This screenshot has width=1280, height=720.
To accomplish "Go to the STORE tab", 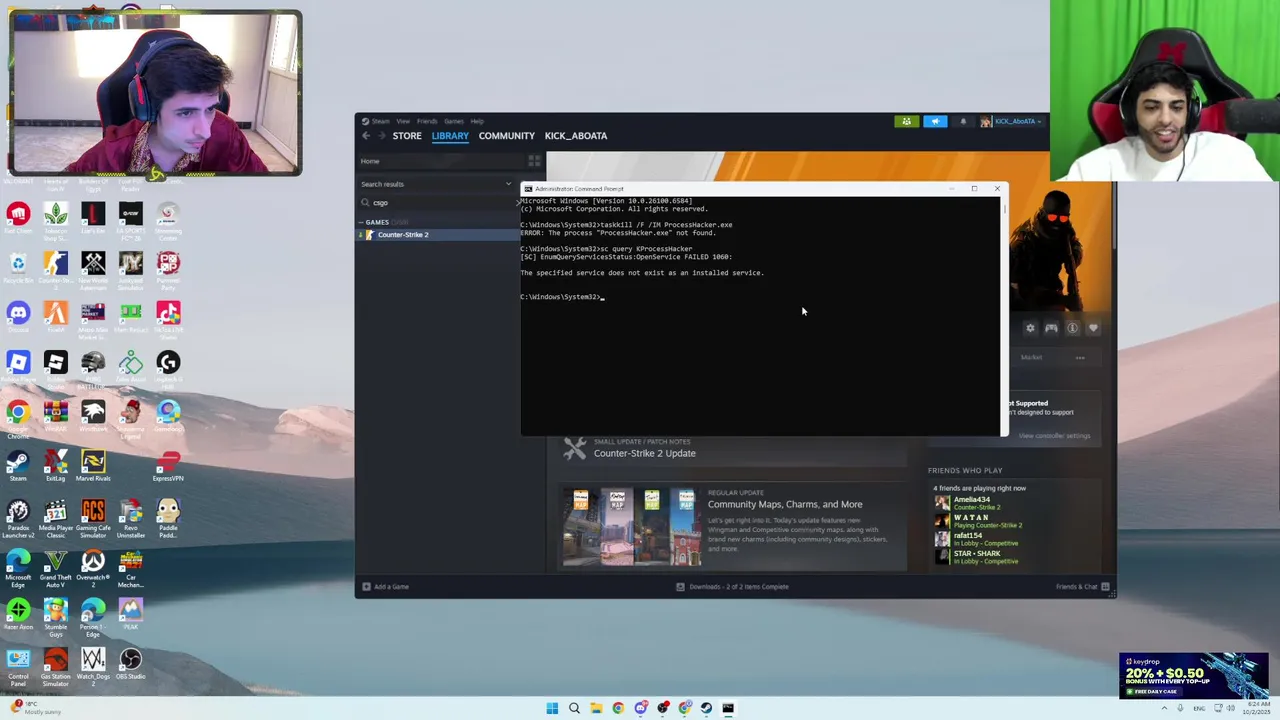I will click(x=407, y=136).
